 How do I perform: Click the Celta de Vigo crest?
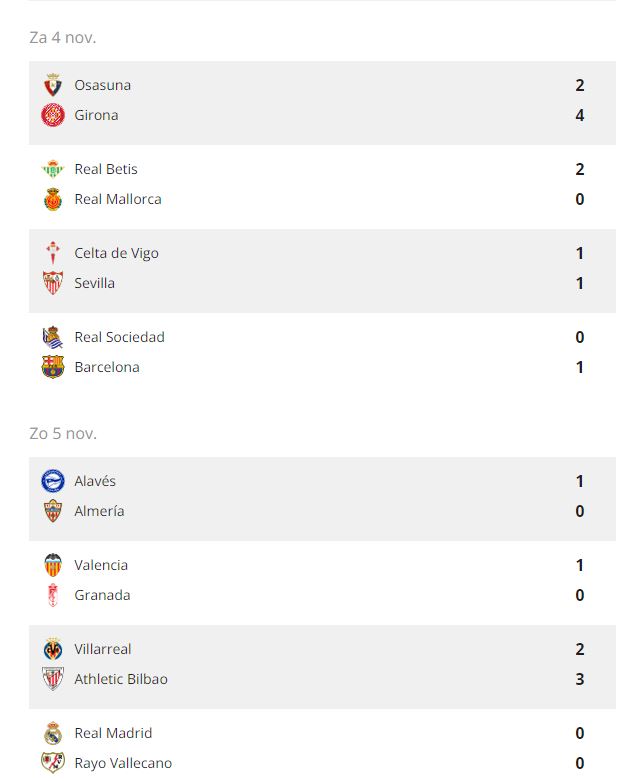pyautogui.click(x=53, y=253)
